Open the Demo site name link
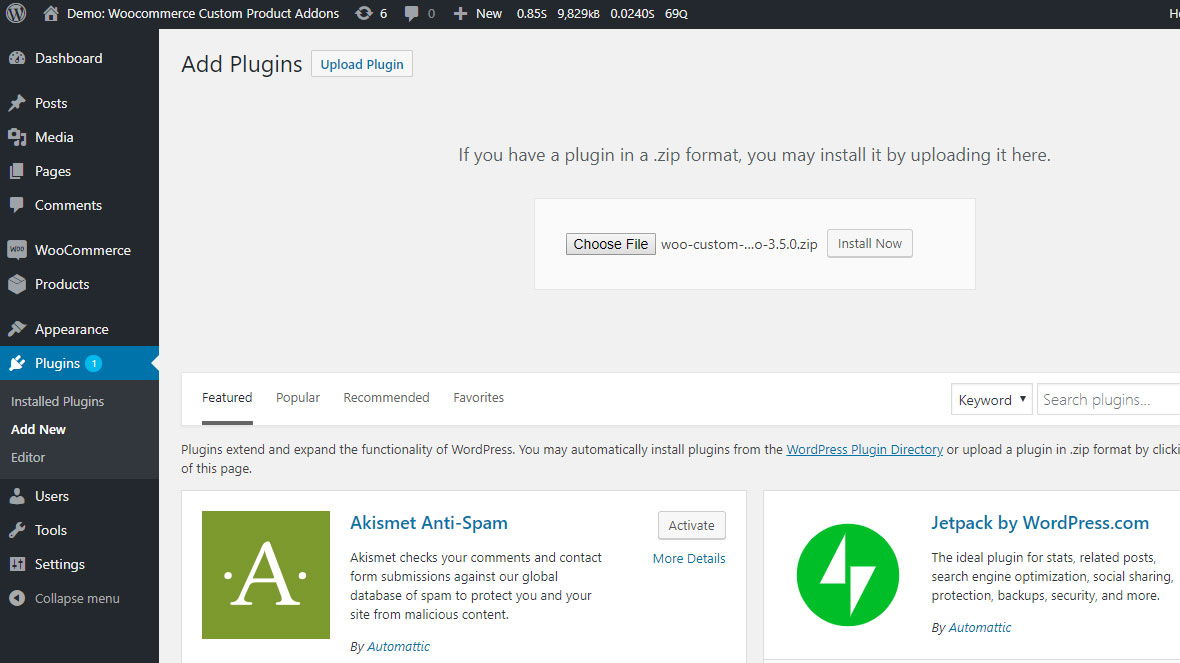This screenshot has height=663, width=1180. point(202,14)
